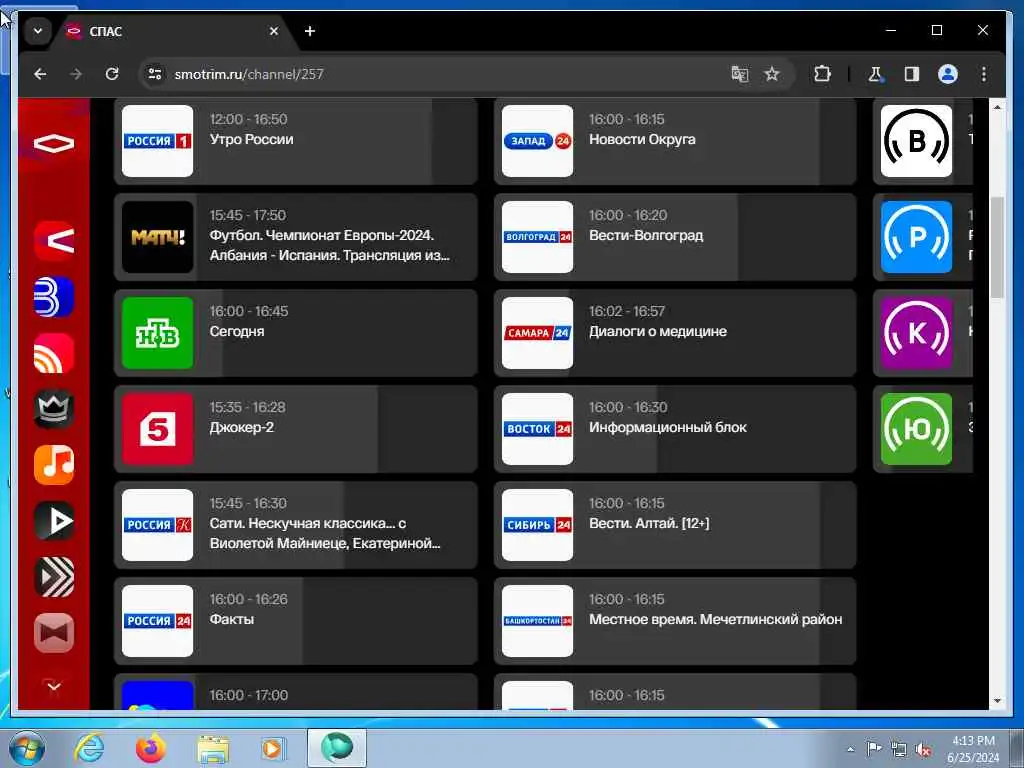Select the НТВ channel logo

click(157, 333)
